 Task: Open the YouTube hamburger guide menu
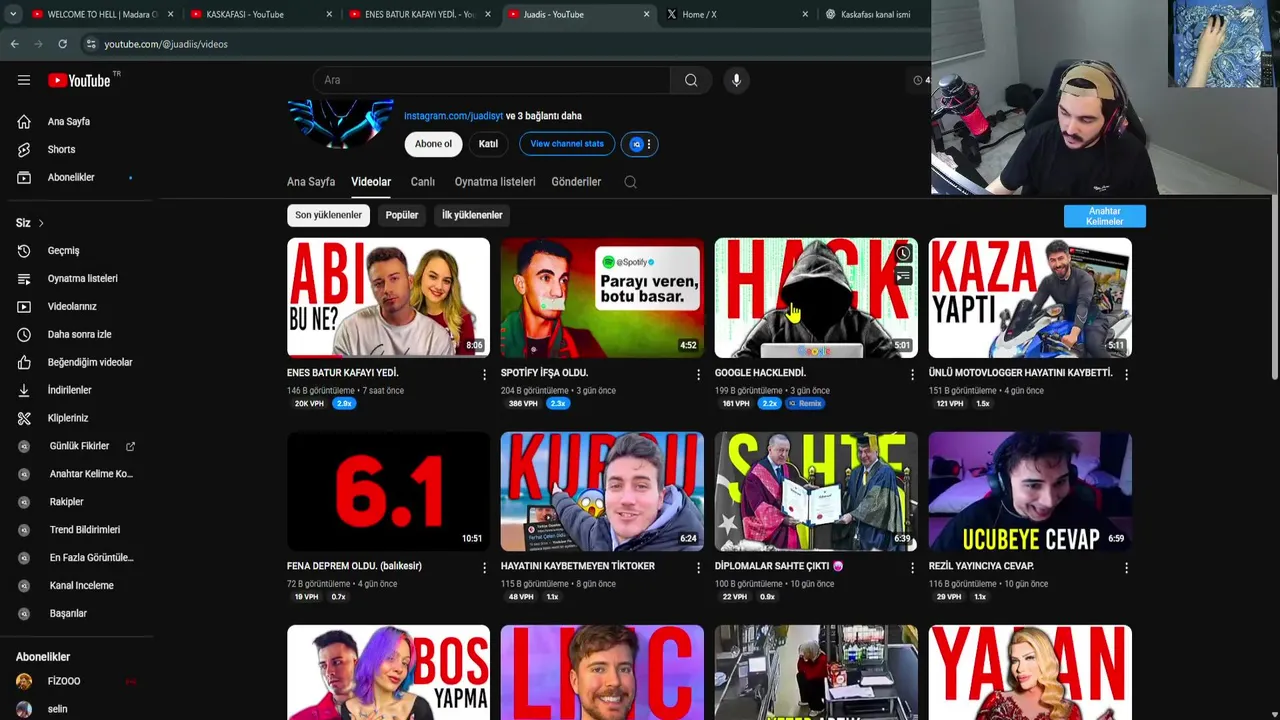(x=24, y=80)
